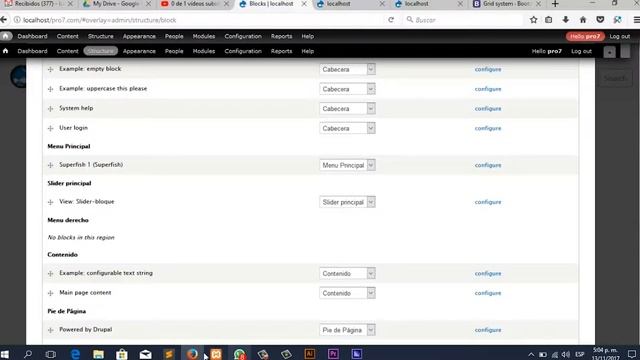Click configure for Example: empty block

click(488, 69)
